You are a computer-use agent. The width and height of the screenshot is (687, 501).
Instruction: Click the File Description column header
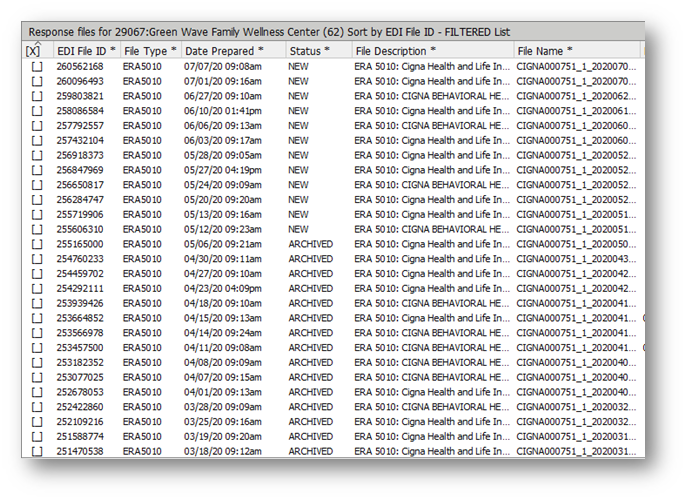396,50
